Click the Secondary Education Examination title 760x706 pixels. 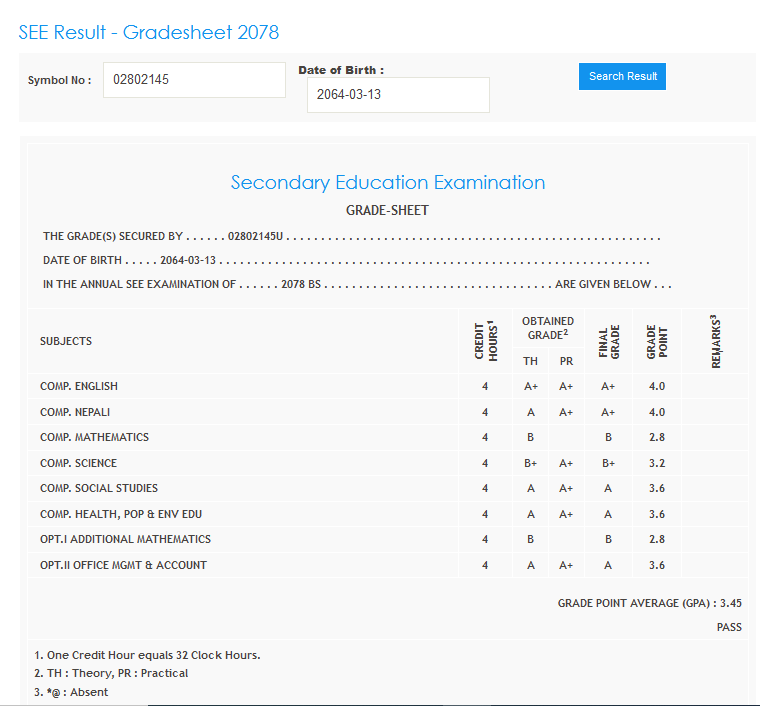coord(387,183)
